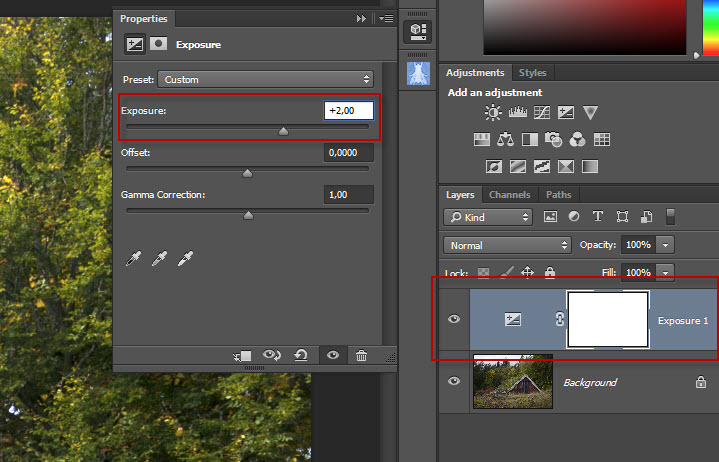
Task: Turn layer filtering switch on or off
Action: (x=670, y=217)
